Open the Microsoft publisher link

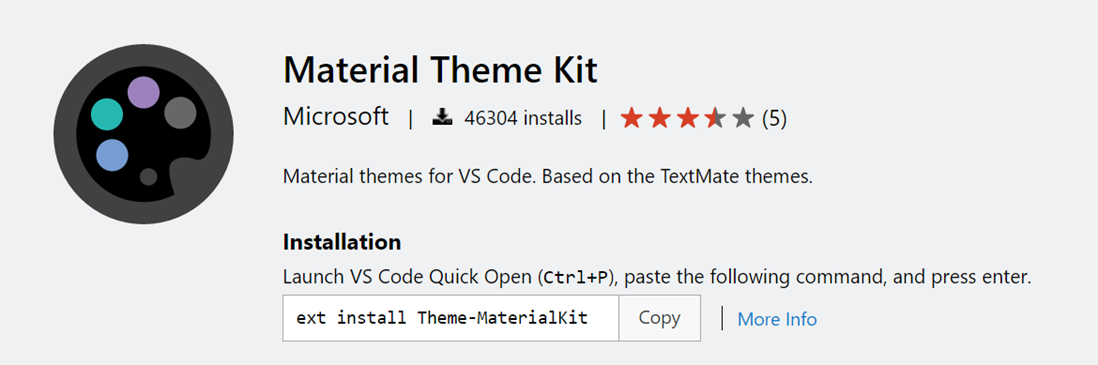click(x=335, y=116)
